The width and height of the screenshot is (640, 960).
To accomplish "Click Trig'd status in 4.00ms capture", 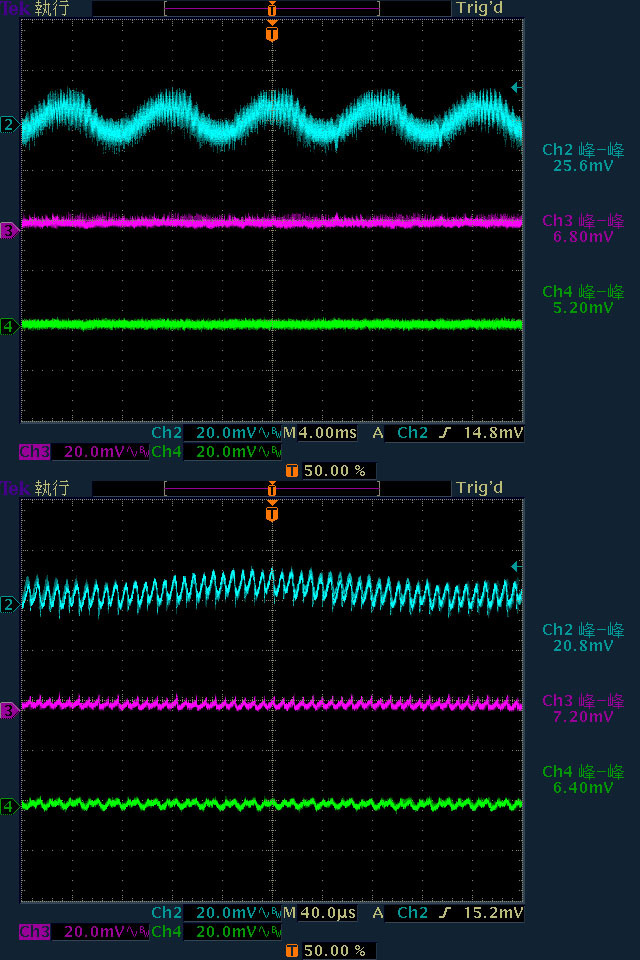I will (x=480, y=9).
